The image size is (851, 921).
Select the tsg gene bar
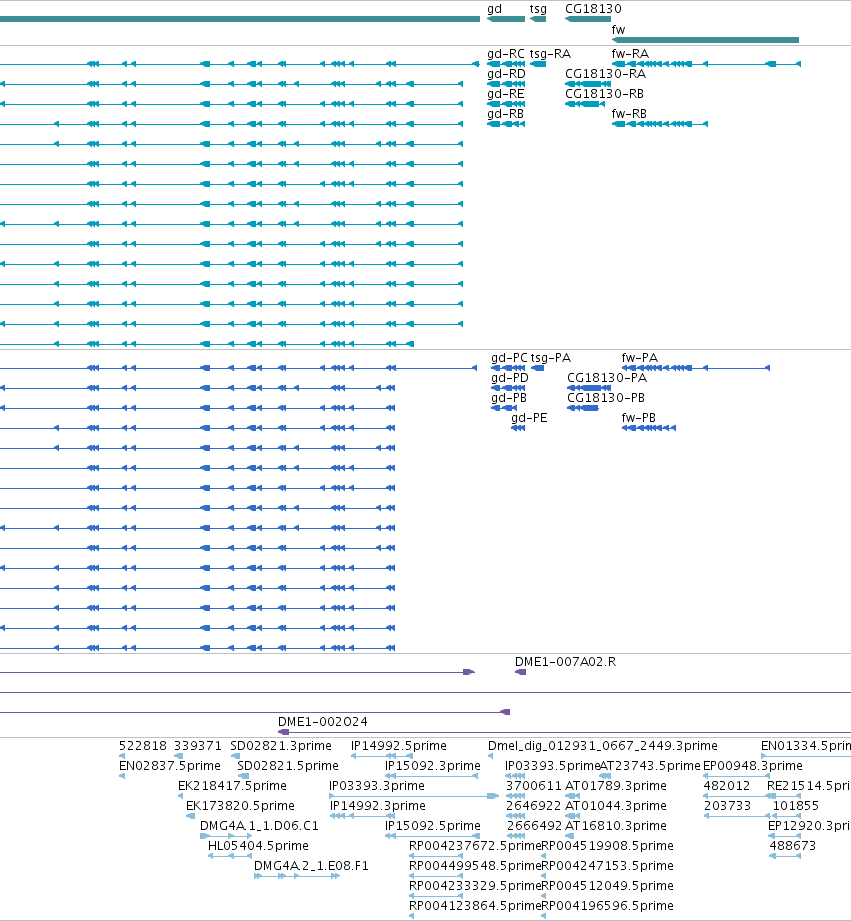tap(538, 19)
